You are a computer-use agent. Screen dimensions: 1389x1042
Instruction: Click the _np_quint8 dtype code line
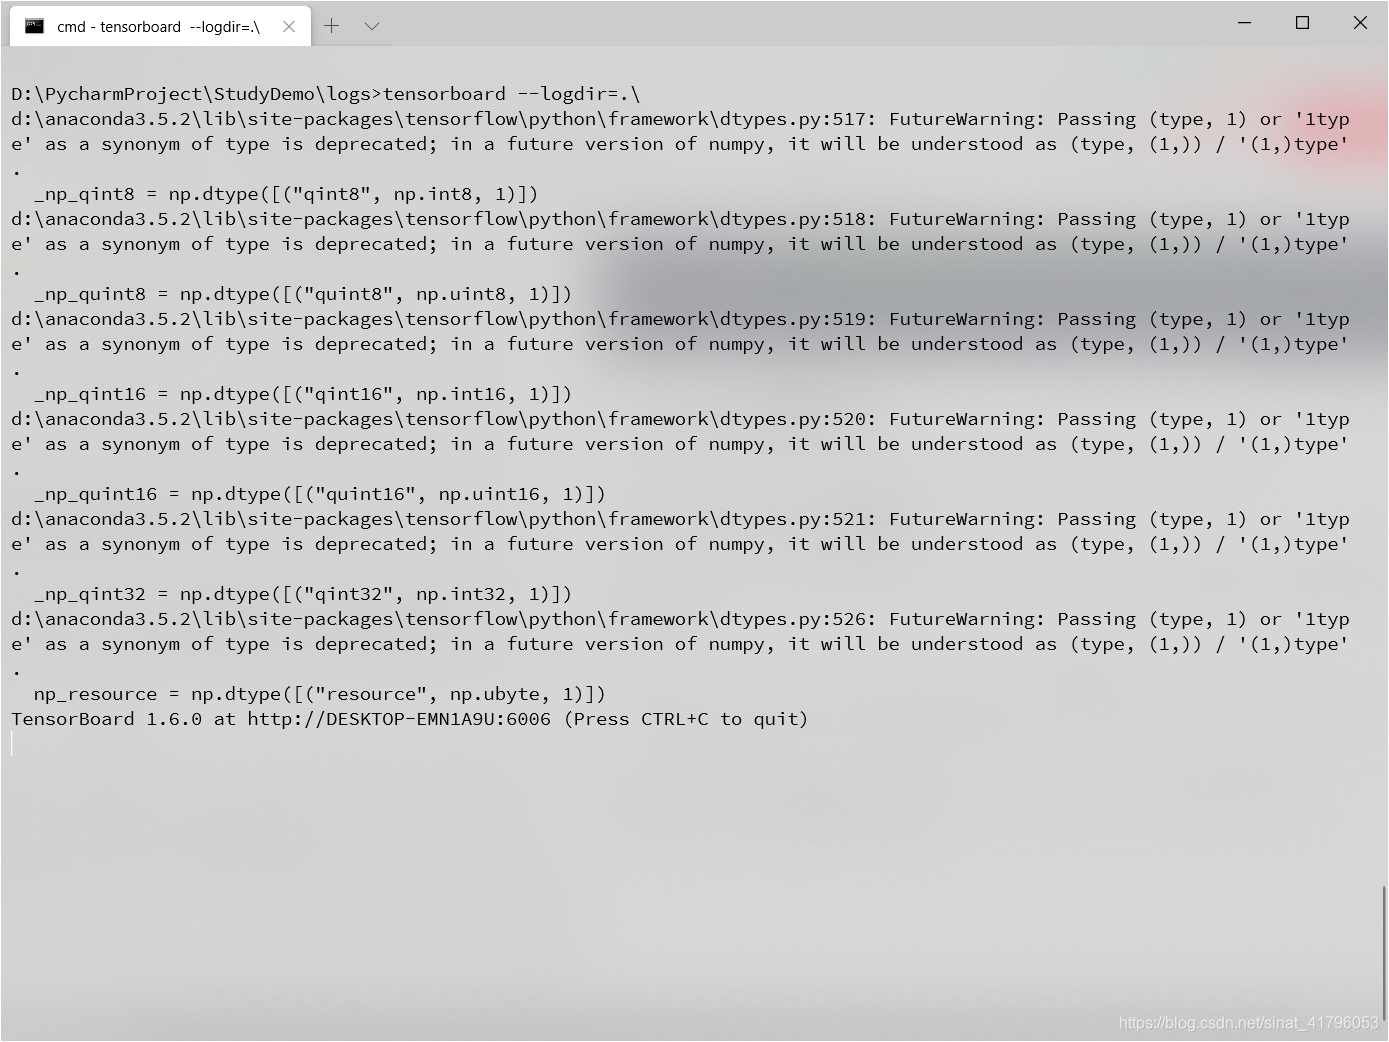click(303, 294)
